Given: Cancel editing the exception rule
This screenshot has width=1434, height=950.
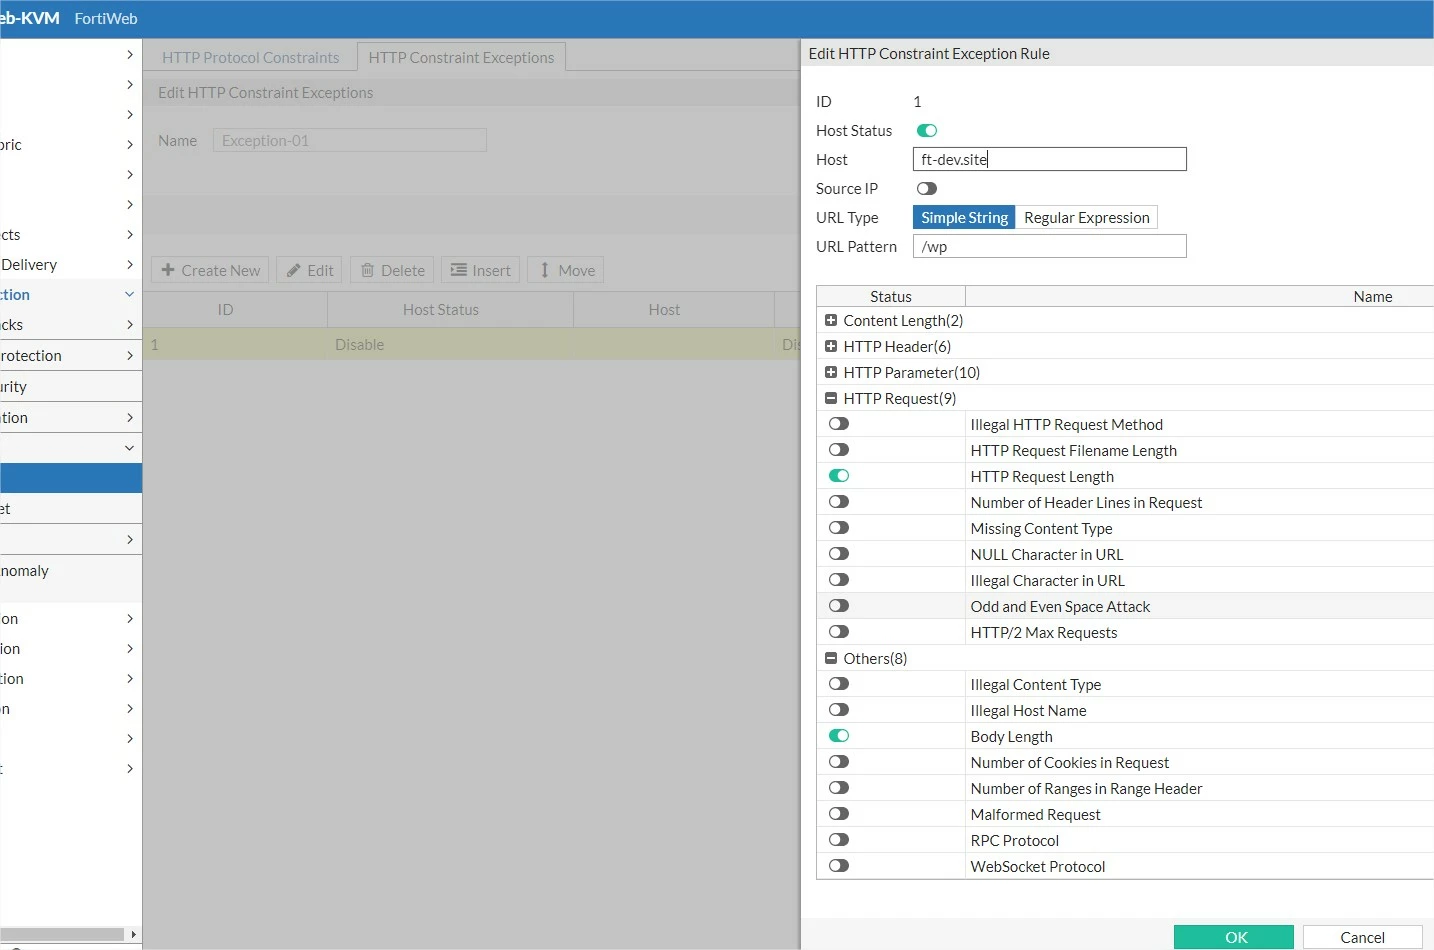Looking at the screenshot, I should click(1362, 937).
